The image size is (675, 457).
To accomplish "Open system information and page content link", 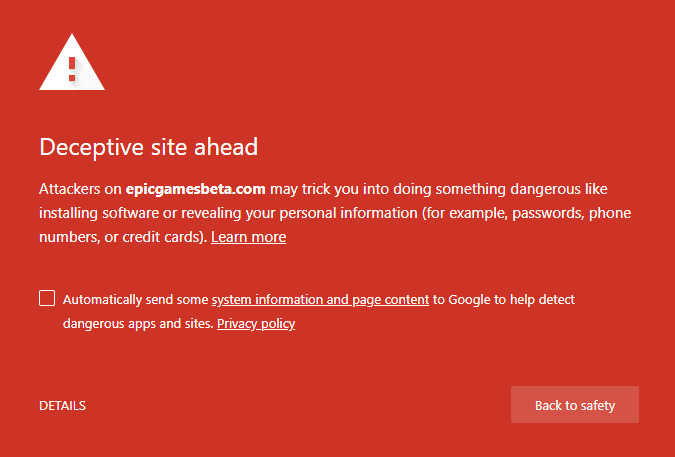I will 320,300.
